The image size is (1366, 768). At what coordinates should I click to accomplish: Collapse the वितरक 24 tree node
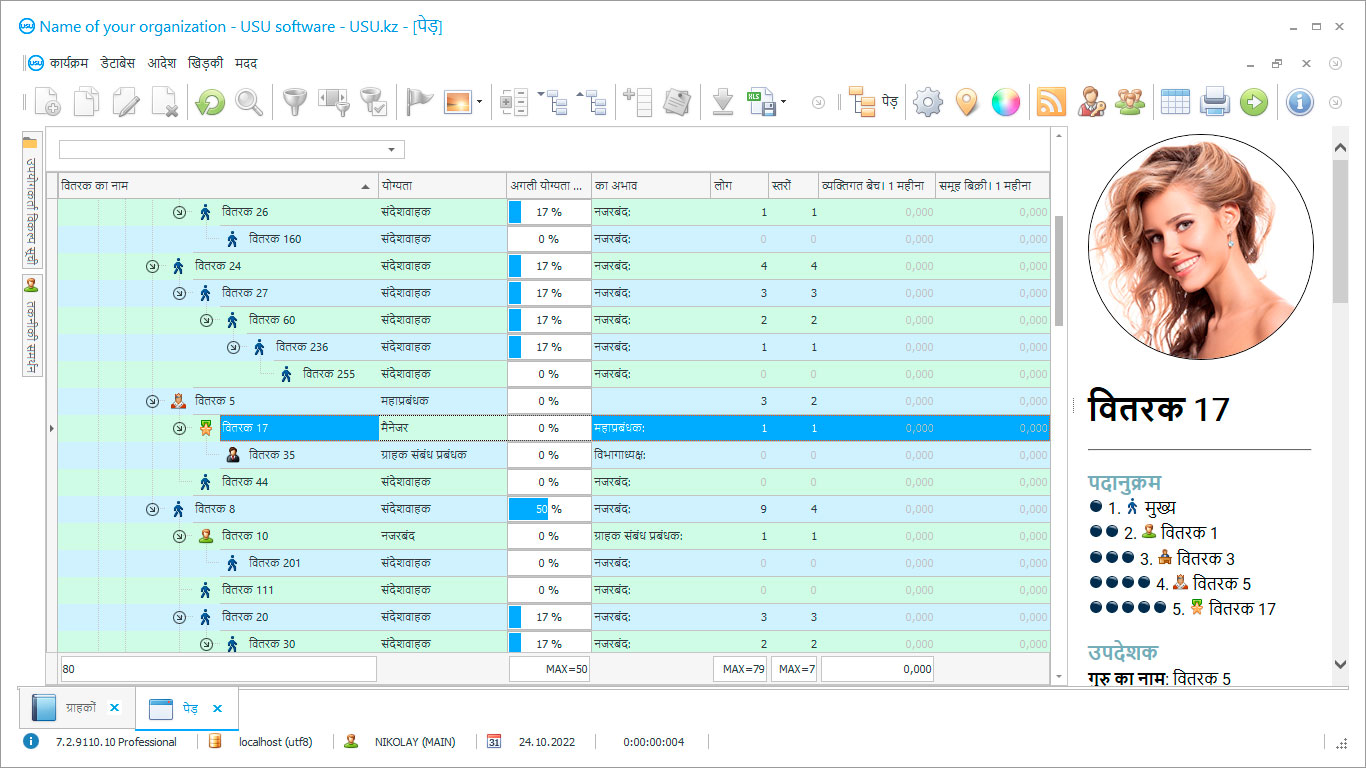click(x=152, y=266)
